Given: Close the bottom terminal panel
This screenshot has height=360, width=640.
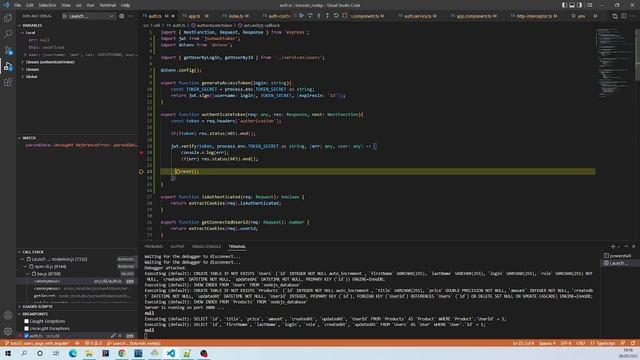Looking at the screenshot, I should [x=633, y=247].
